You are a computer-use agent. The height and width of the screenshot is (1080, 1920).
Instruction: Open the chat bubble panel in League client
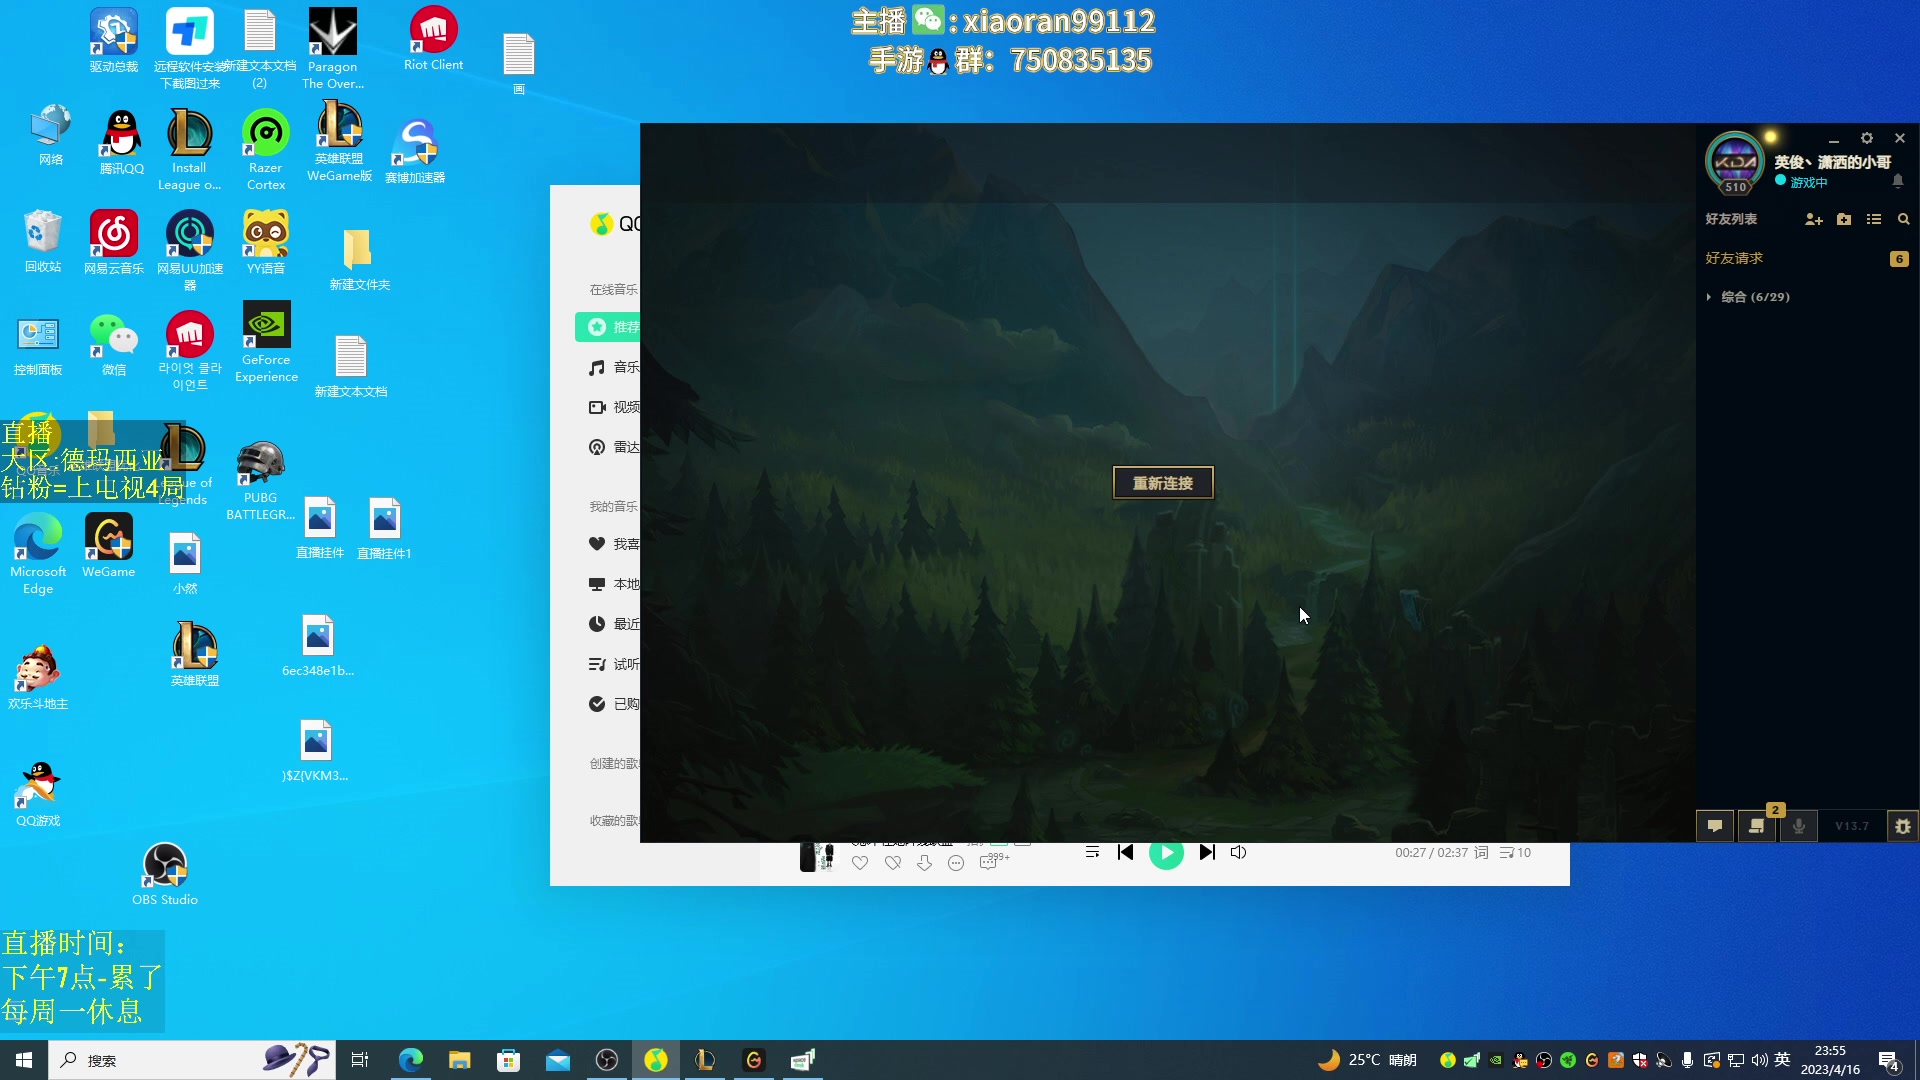coord(1715,826)
